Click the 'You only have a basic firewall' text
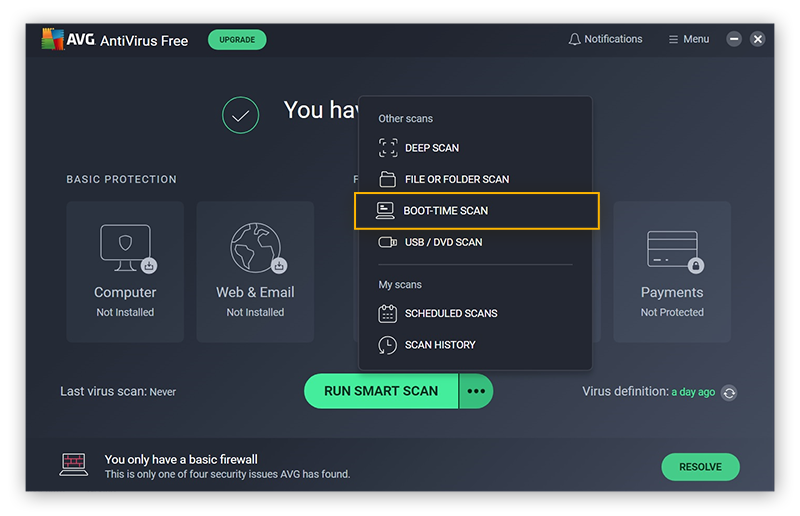The image size is (800, 516). pyautogui.click(x=181, y=459)
